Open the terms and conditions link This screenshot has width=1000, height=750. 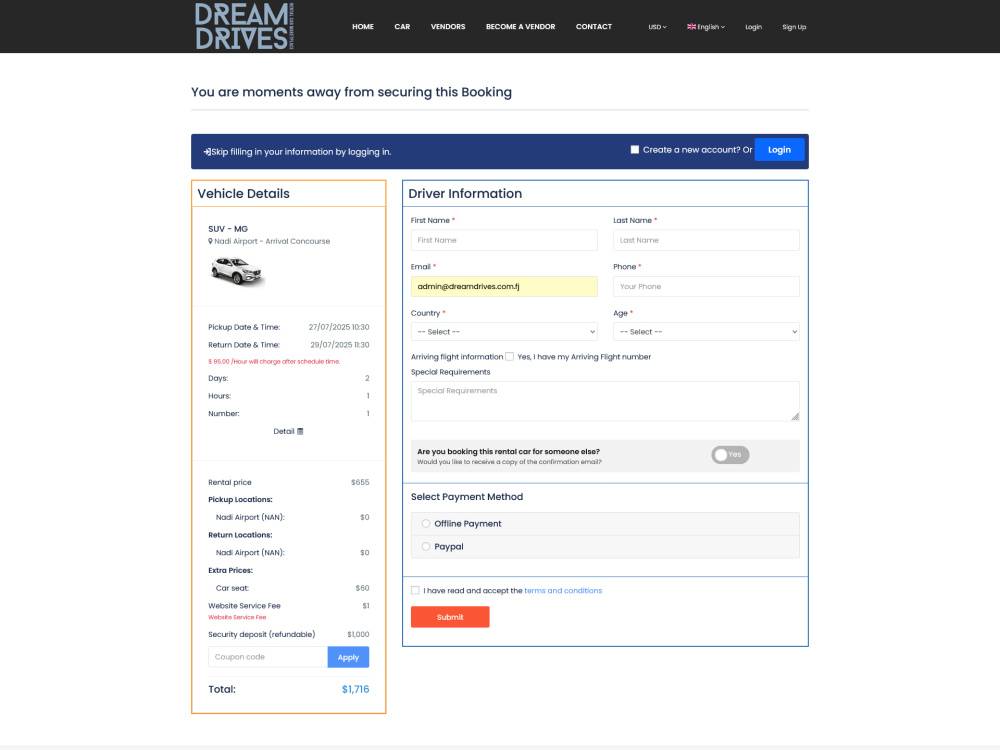(563, 591)
